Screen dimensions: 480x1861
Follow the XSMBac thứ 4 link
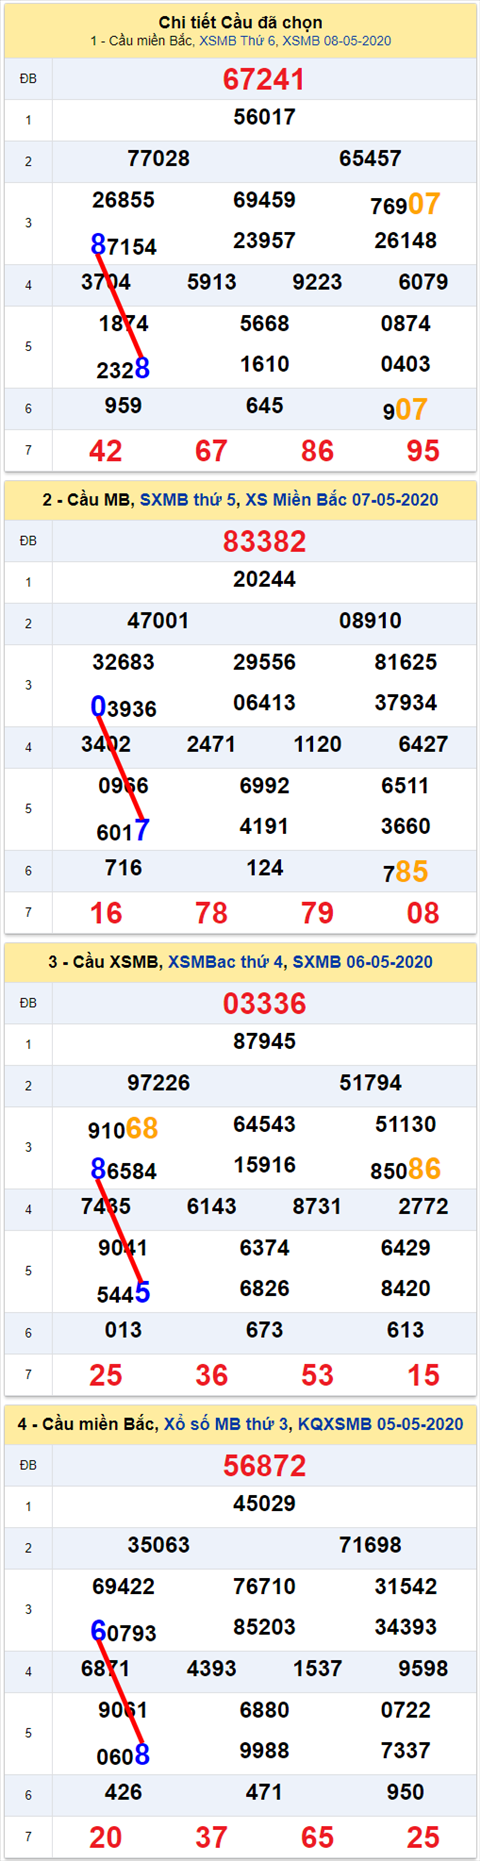pyautogui.click(x=226, y=962)
